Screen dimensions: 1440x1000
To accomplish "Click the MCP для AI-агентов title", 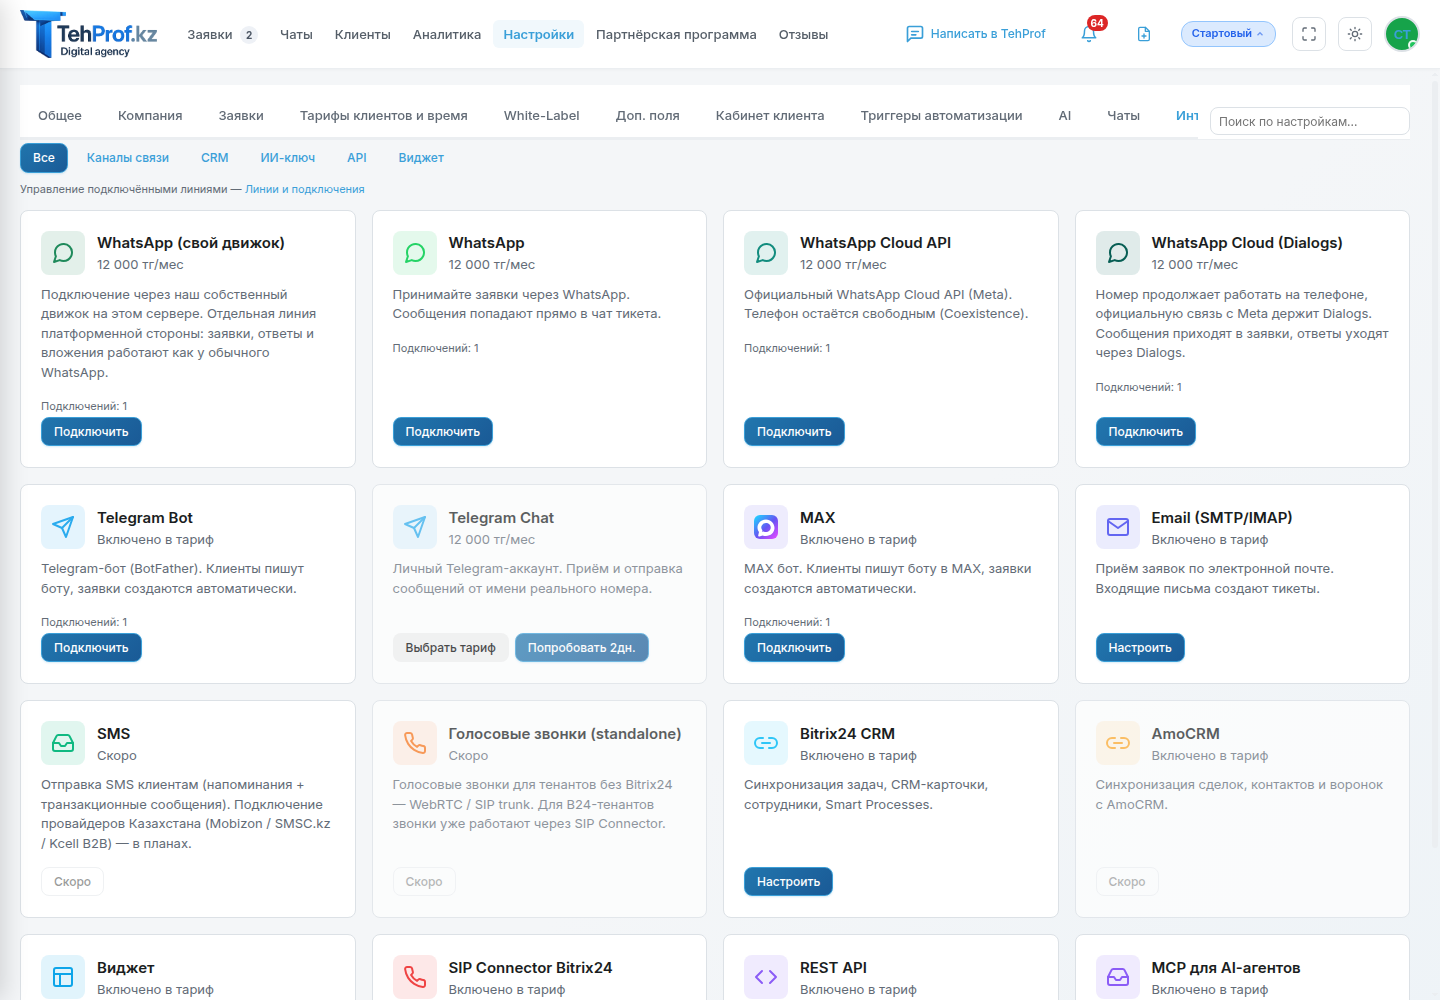I will click(x=1226, y=968).
